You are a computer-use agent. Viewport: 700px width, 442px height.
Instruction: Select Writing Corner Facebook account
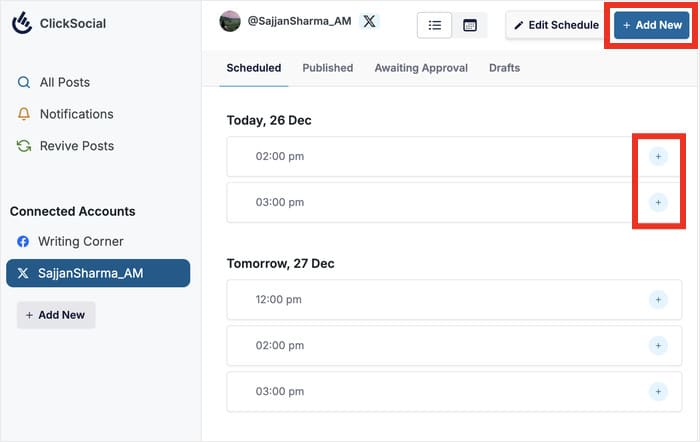coord(80,241)
